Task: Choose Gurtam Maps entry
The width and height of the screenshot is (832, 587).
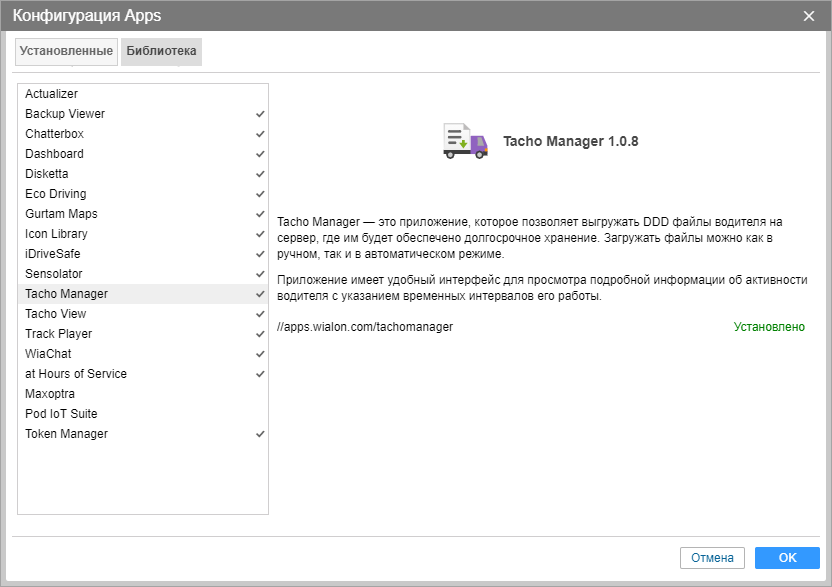Action: click(x=143, y=214)
